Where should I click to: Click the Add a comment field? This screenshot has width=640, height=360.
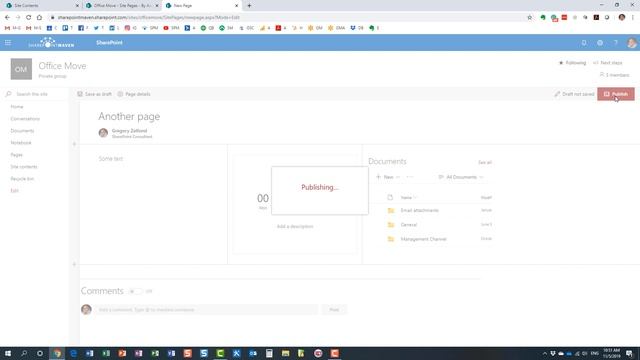207,310
